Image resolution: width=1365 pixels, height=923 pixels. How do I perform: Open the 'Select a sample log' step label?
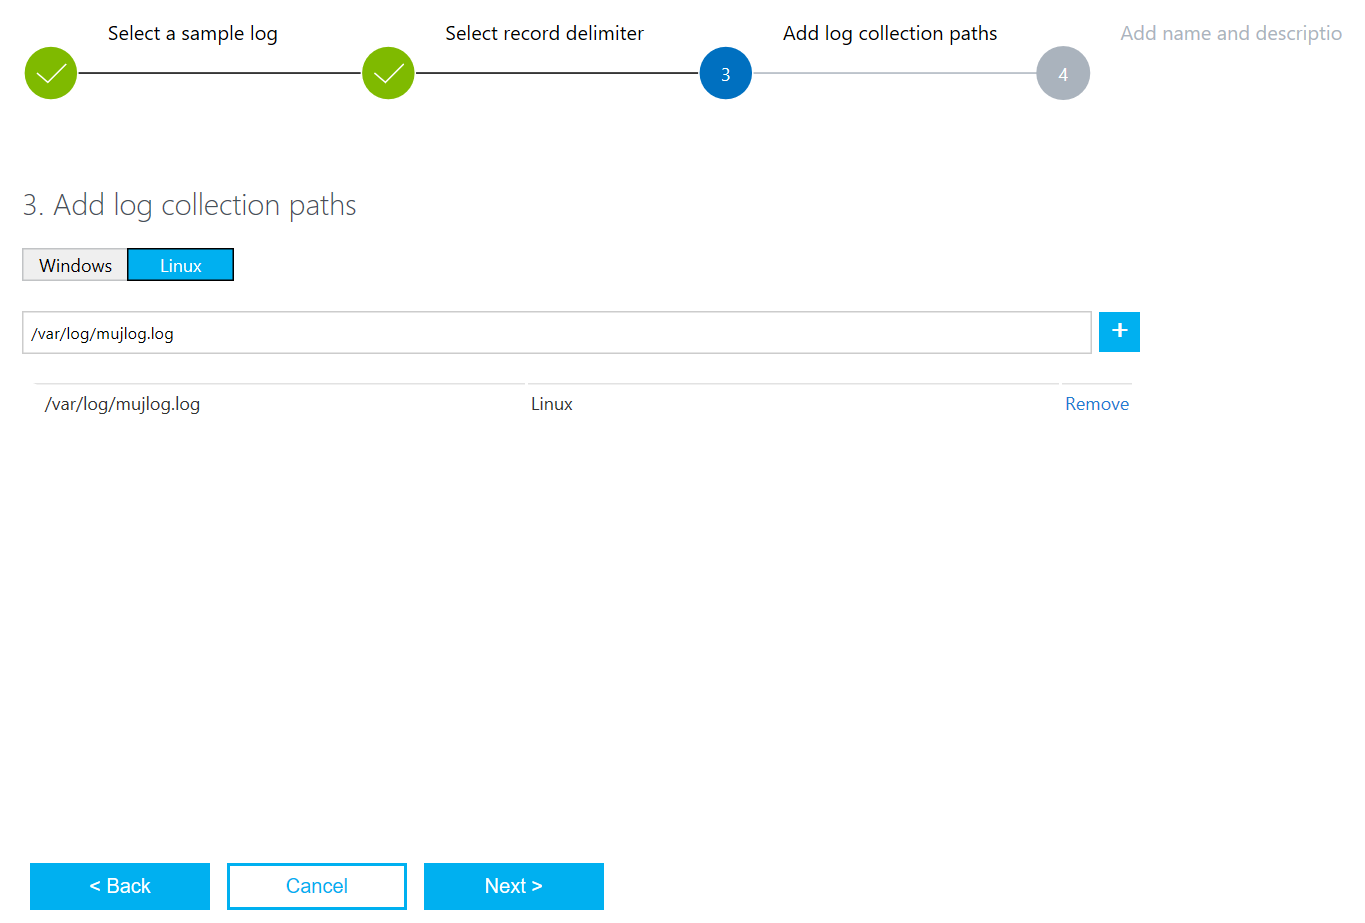pos(193,33)
